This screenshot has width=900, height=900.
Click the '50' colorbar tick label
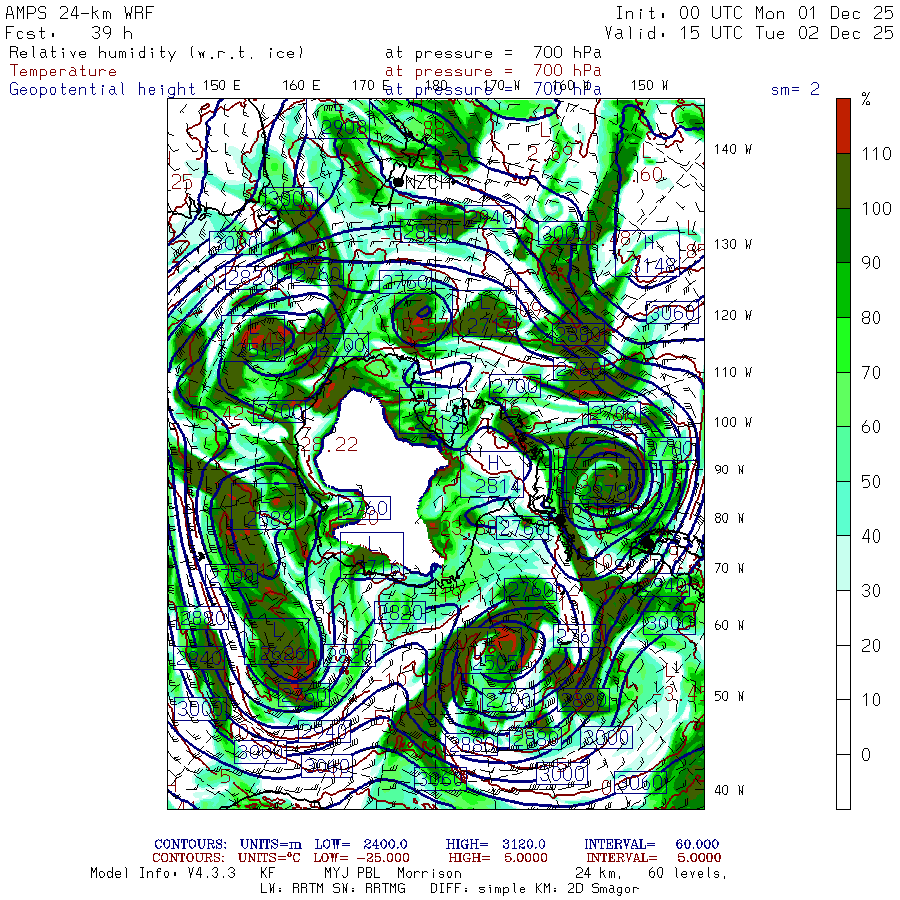coord(871,482)
